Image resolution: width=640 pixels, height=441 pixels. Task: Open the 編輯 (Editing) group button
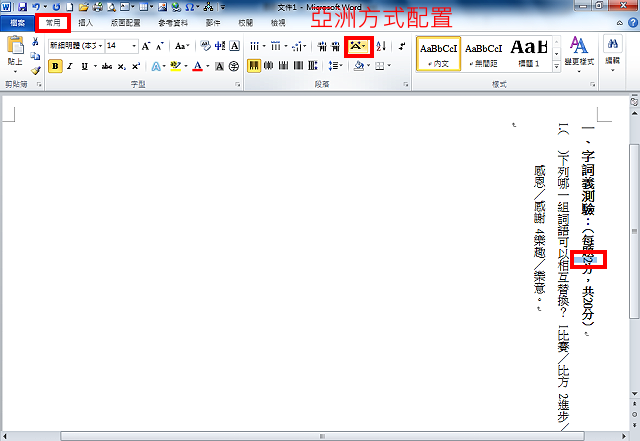click(x=613, y=54)
